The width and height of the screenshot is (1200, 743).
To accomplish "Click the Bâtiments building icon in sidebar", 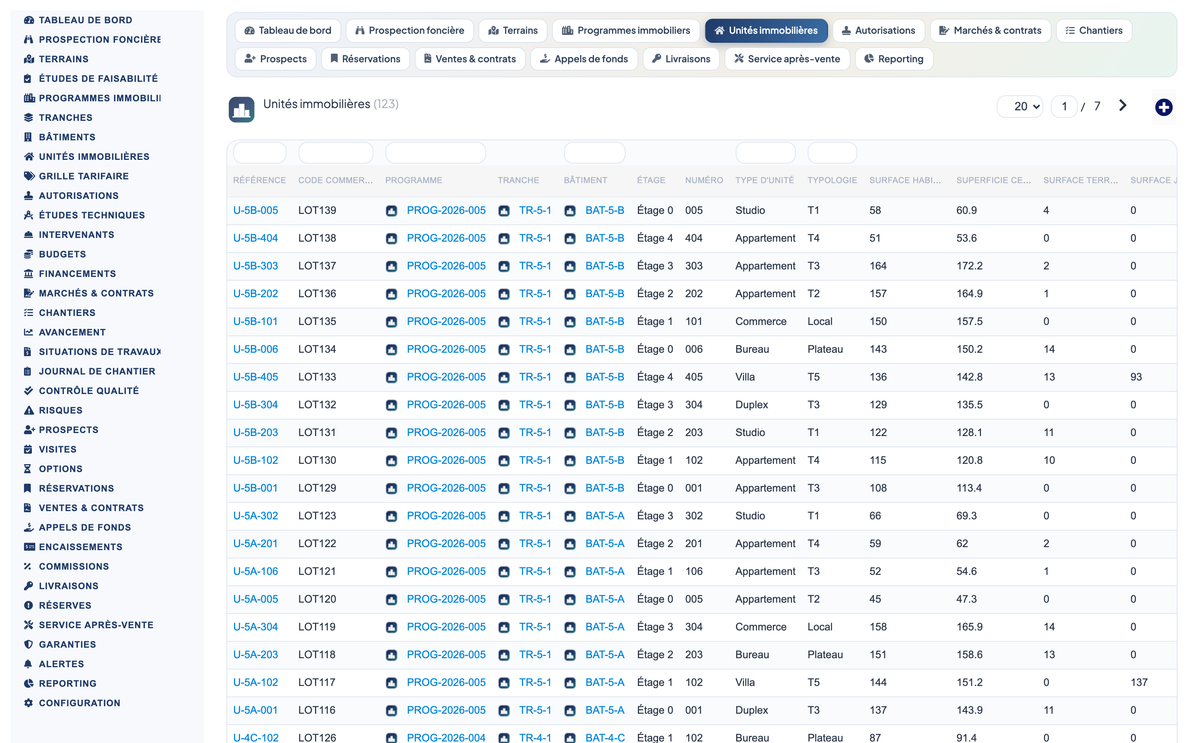I will pos(29,137).
